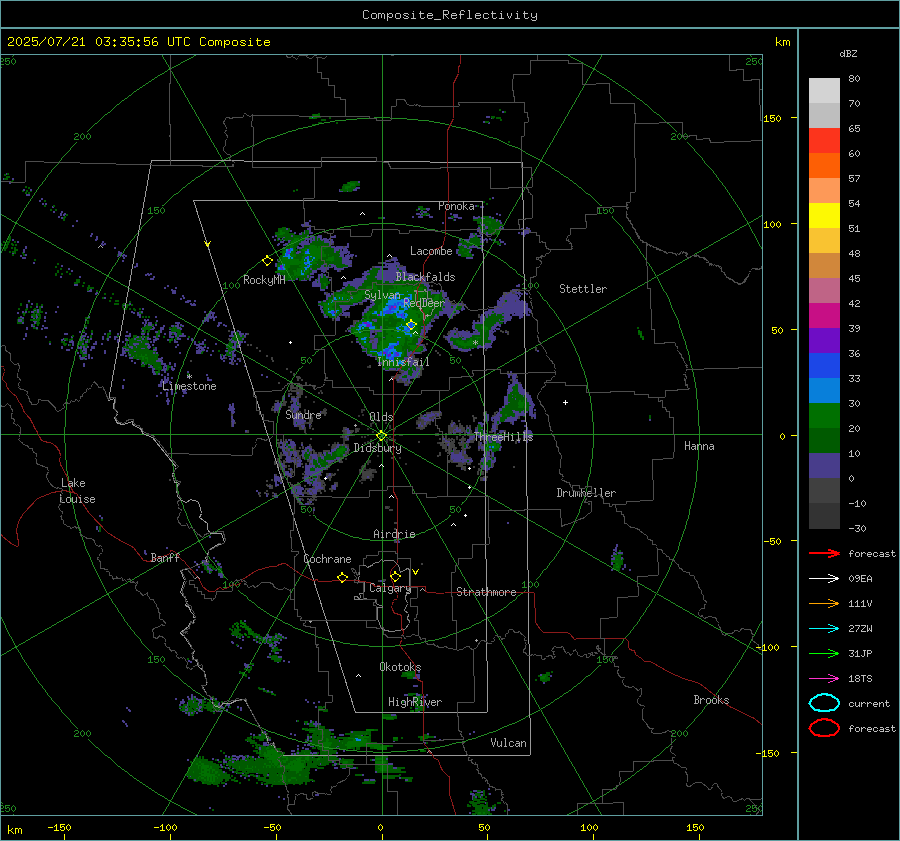Click the orange 111V arrow in legend
The image size is (900, 841).
click(824, 603)
